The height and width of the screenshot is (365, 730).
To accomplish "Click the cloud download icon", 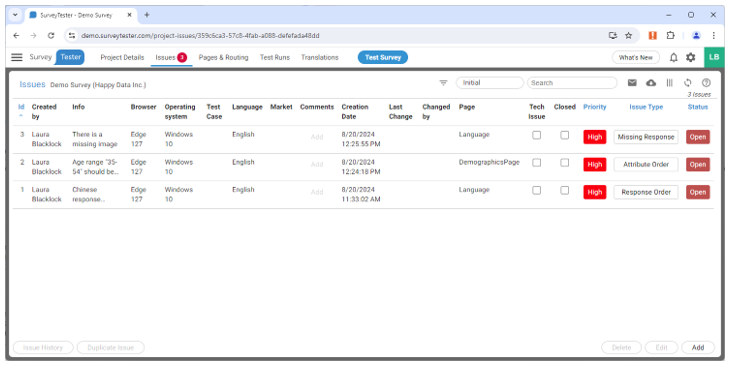I will (651, 83).
